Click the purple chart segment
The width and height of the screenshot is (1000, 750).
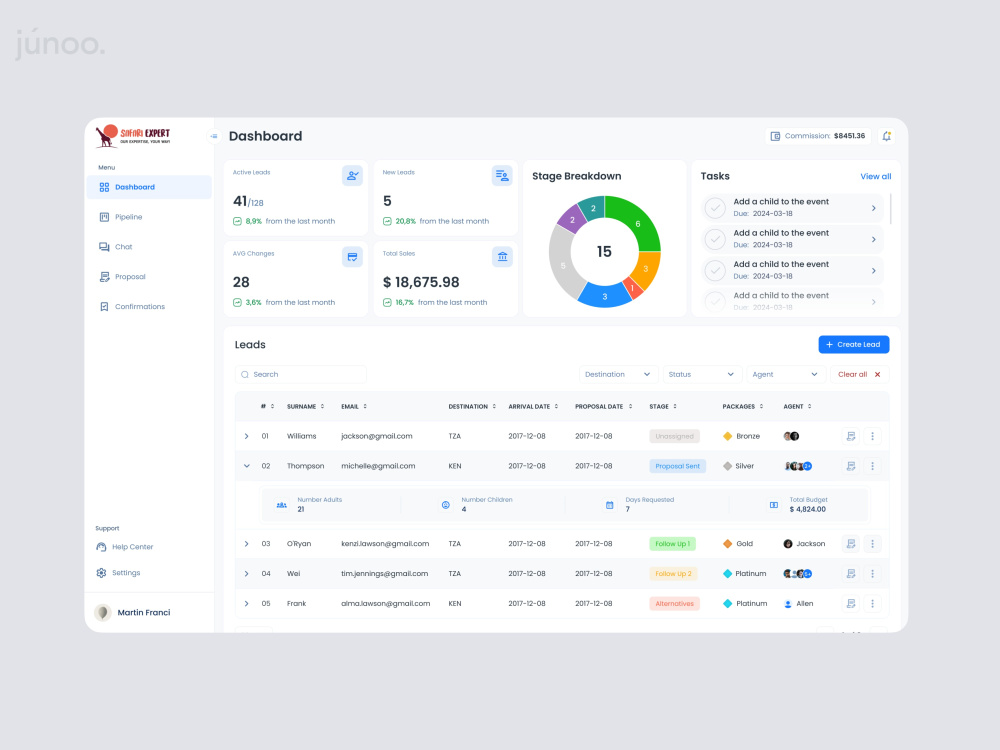[x=571, y=220]
